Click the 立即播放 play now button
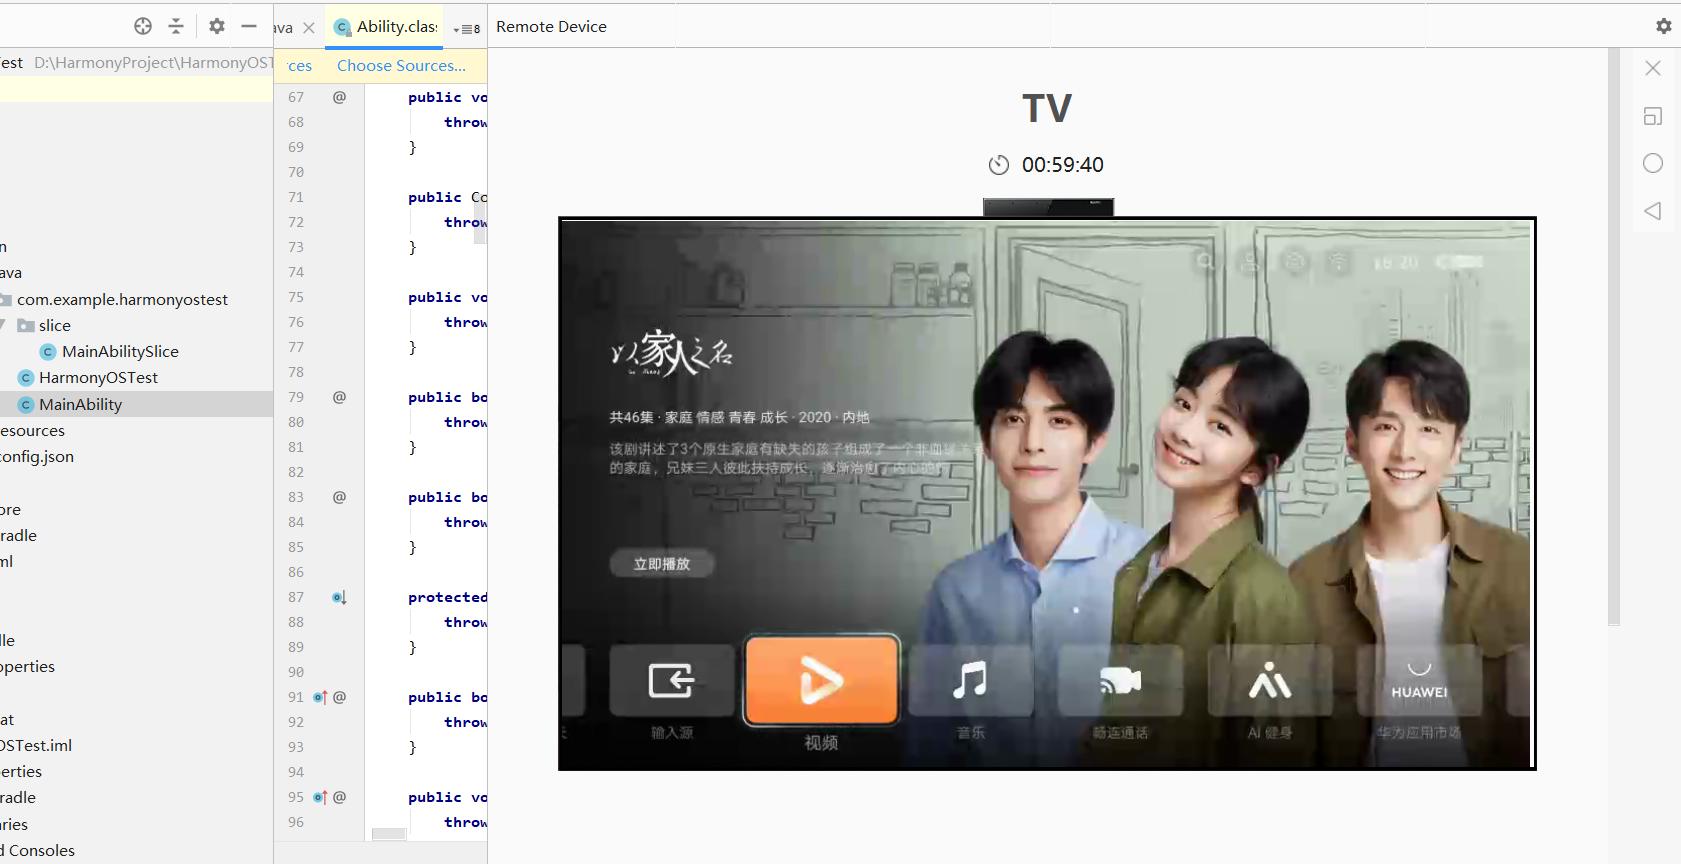This screenshot has width=1681, height=864. click(661, 564)
